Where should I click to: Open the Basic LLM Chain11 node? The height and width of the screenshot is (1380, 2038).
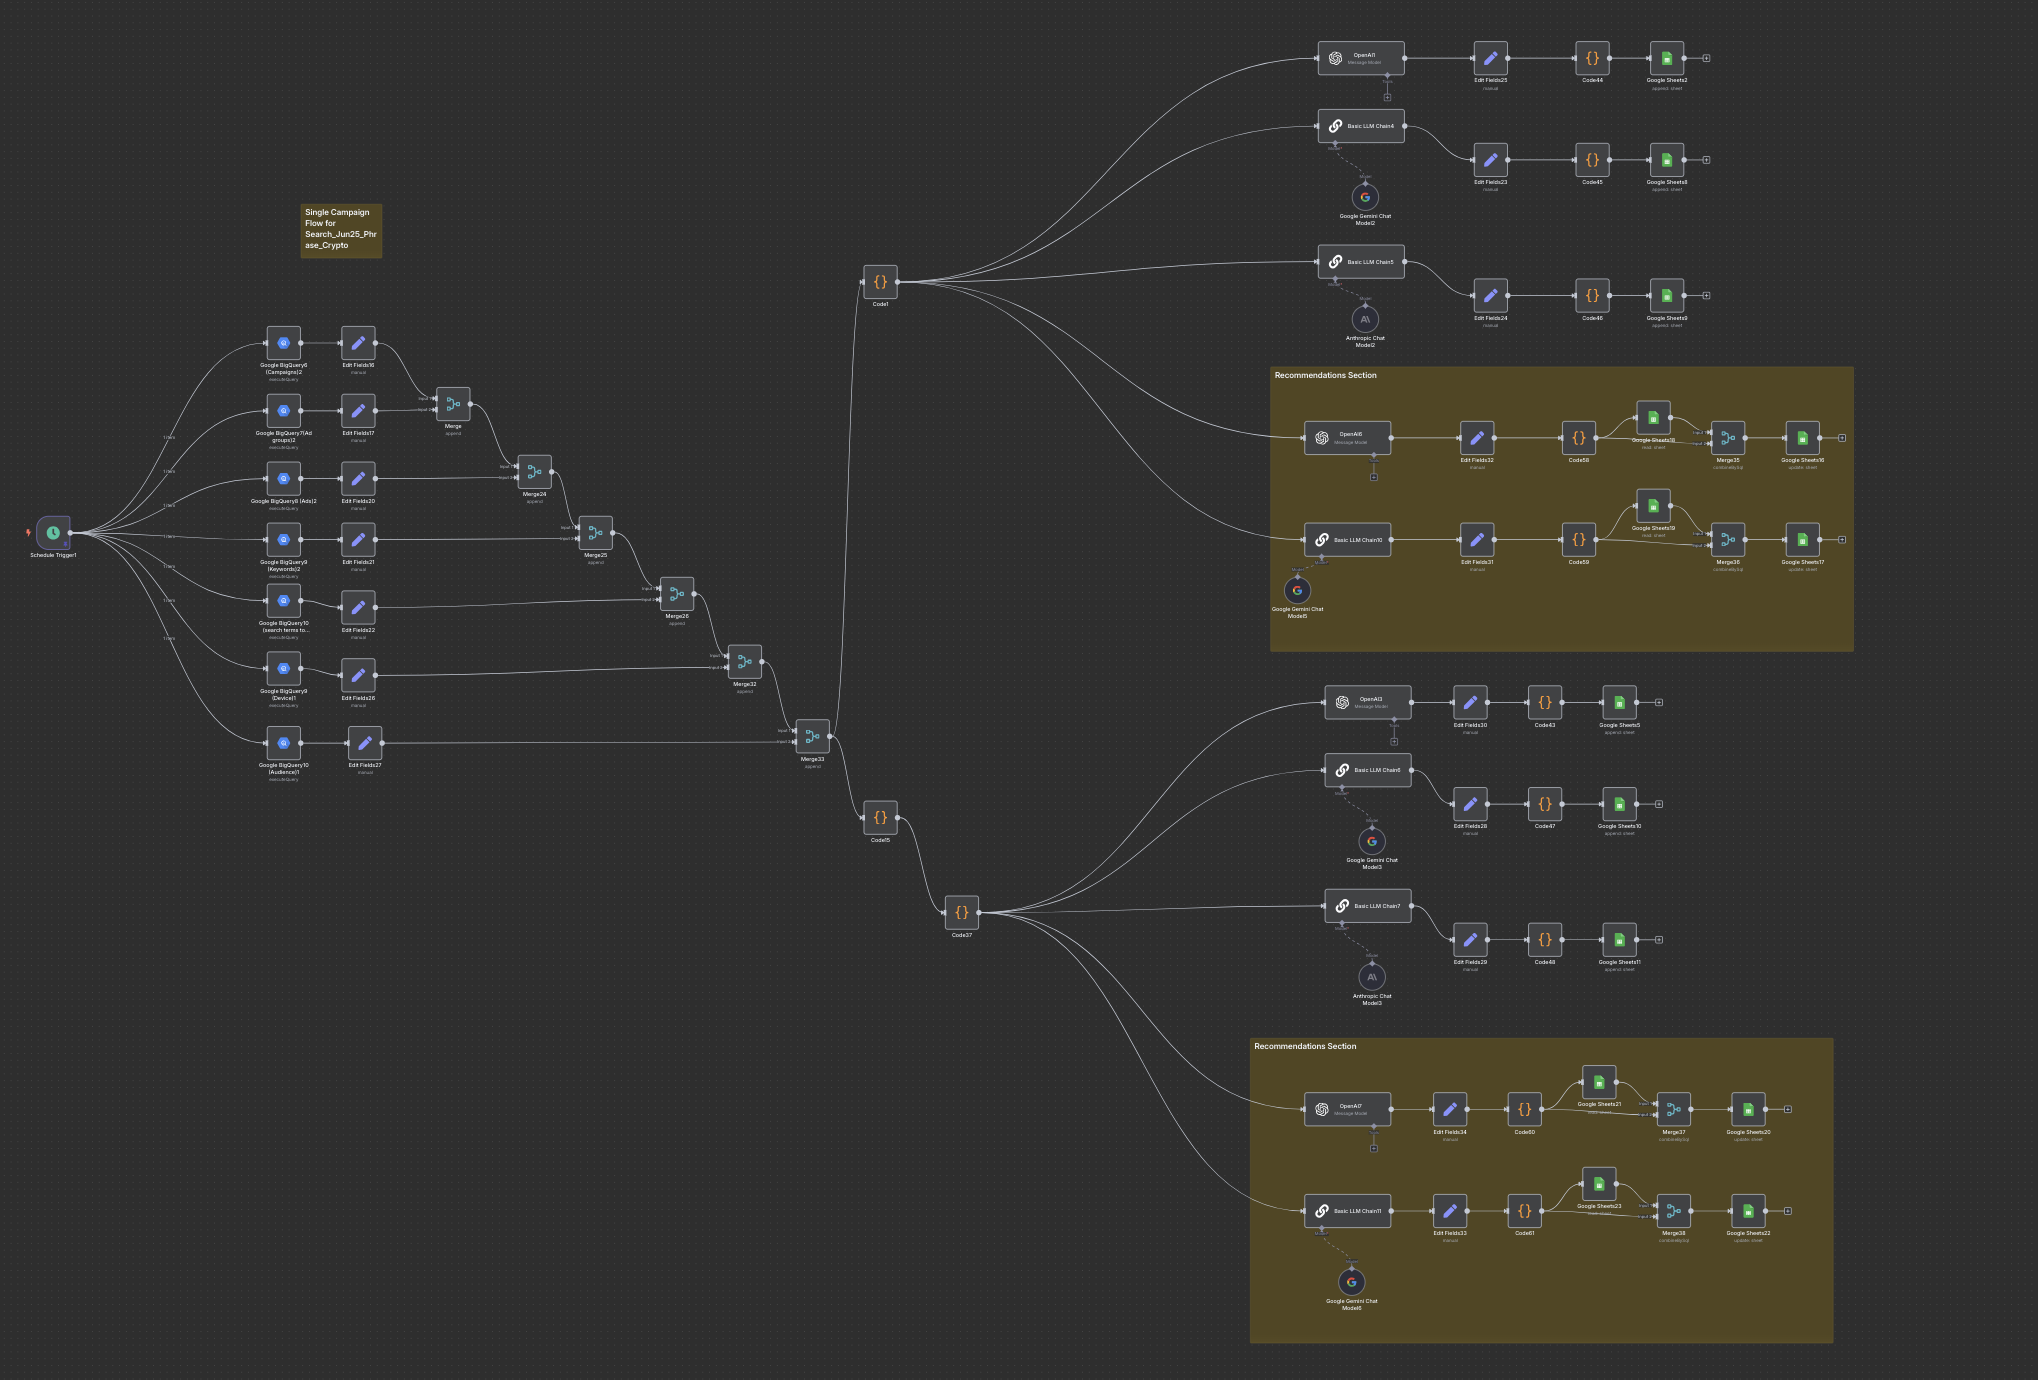(x=1347, y=1211)
